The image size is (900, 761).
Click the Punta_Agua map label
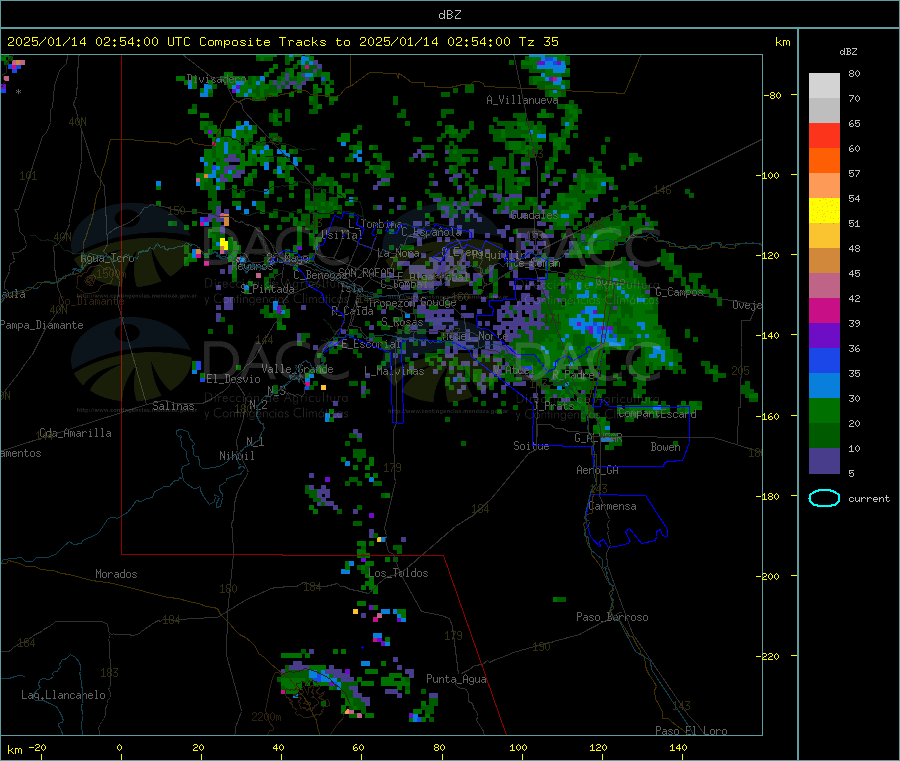point(456,680)
